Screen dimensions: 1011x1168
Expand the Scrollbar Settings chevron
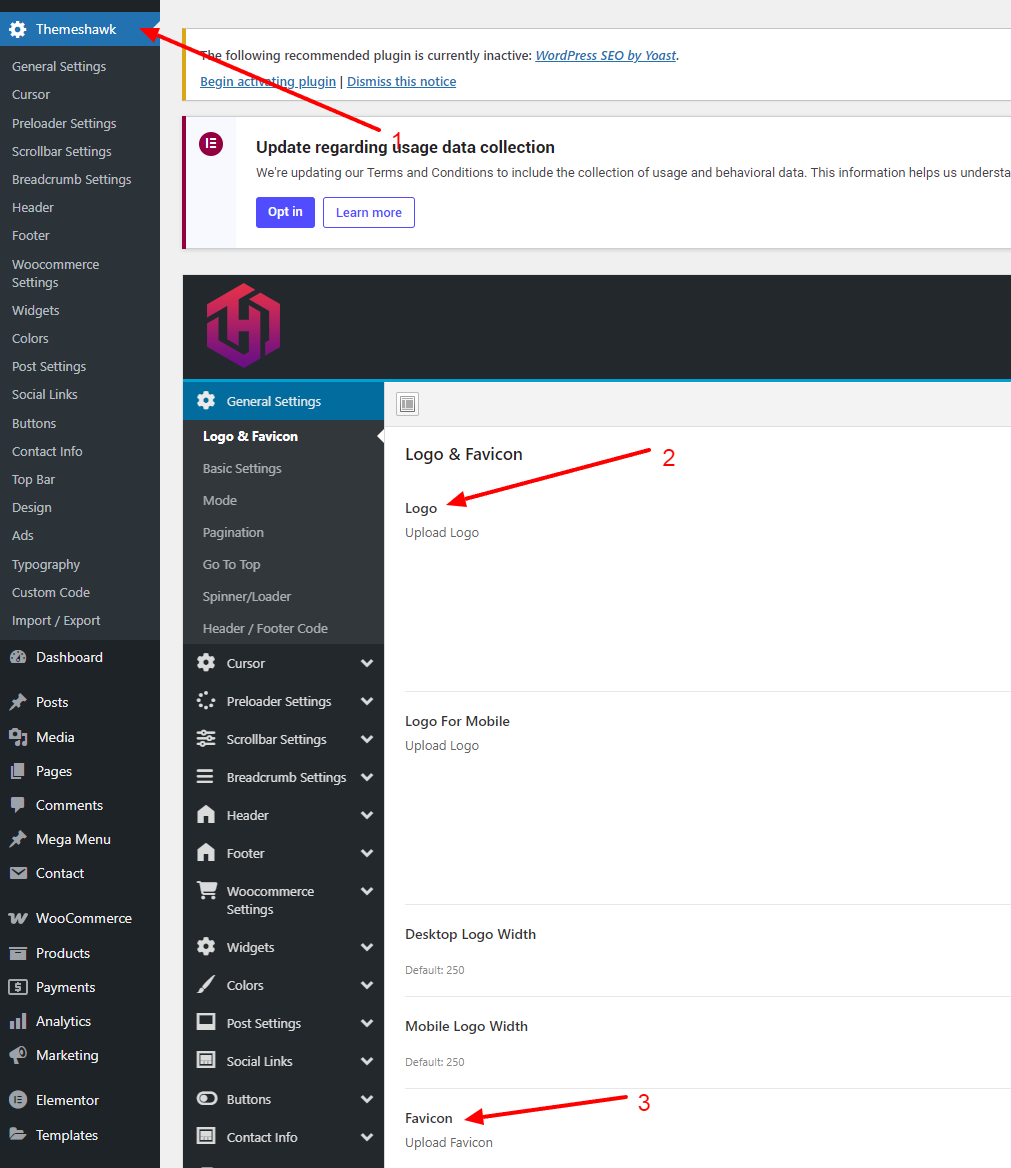point(367,740)
